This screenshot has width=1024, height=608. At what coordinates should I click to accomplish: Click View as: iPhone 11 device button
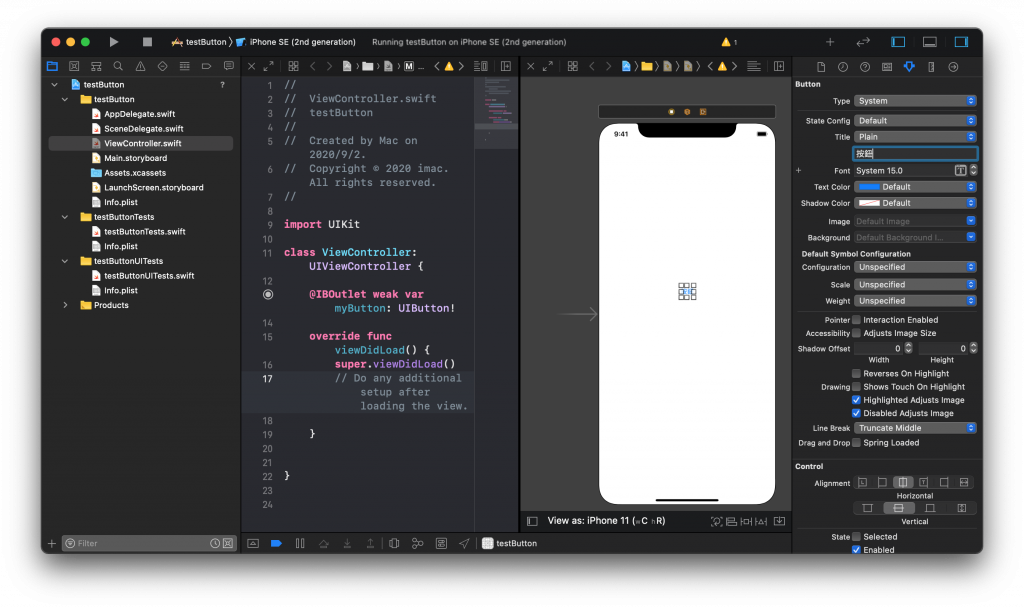(606, 521)
